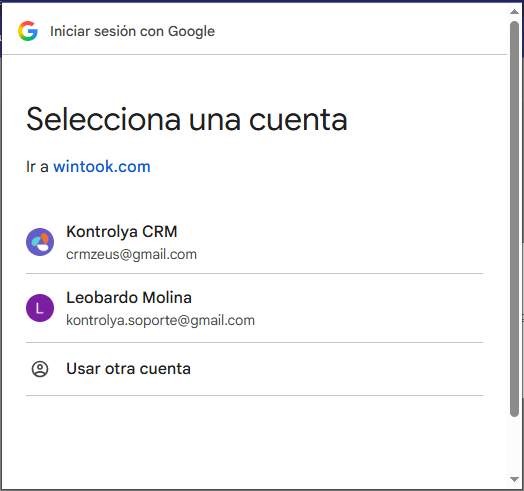Click the Google "G" logo
524x491 pixels.
click(28, 31)
